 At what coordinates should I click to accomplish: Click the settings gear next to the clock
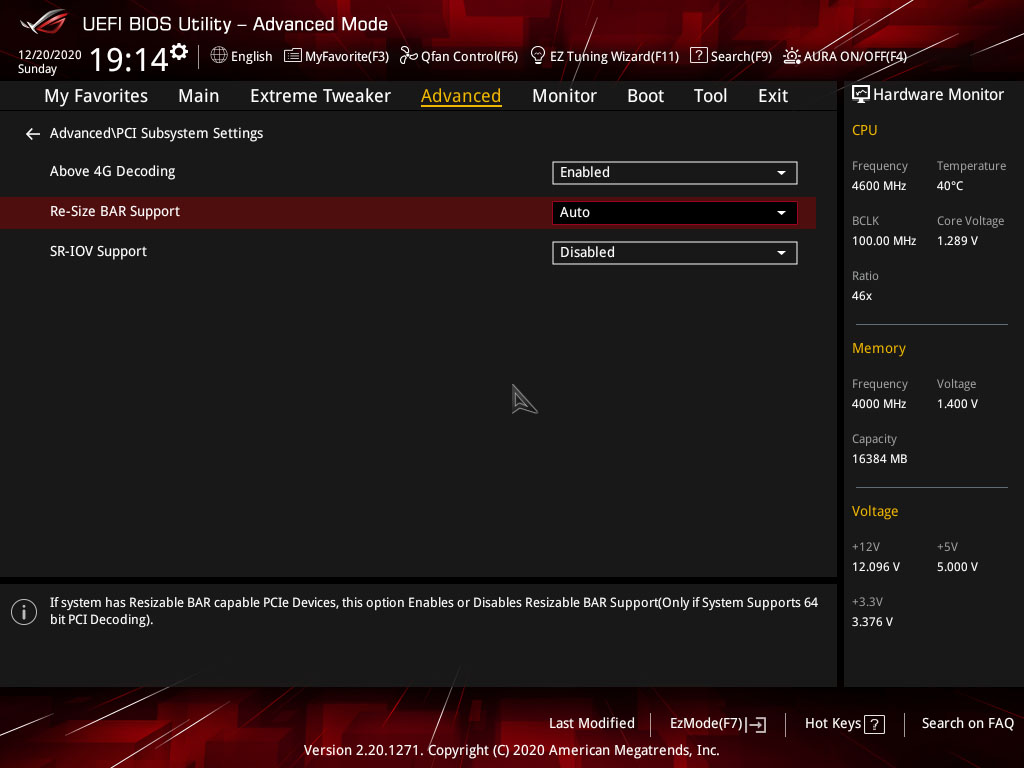tap(179, 52)
